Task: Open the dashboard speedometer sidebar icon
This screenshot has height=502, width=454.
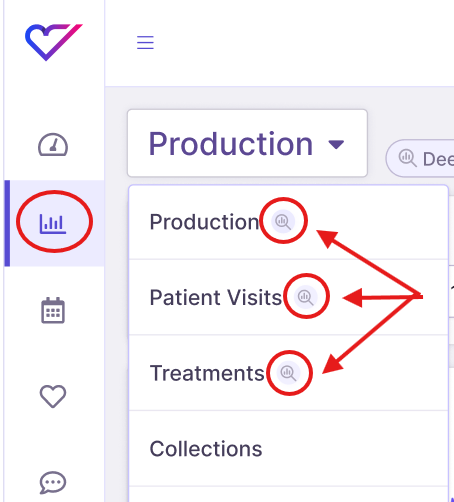Action: [53, 145]
